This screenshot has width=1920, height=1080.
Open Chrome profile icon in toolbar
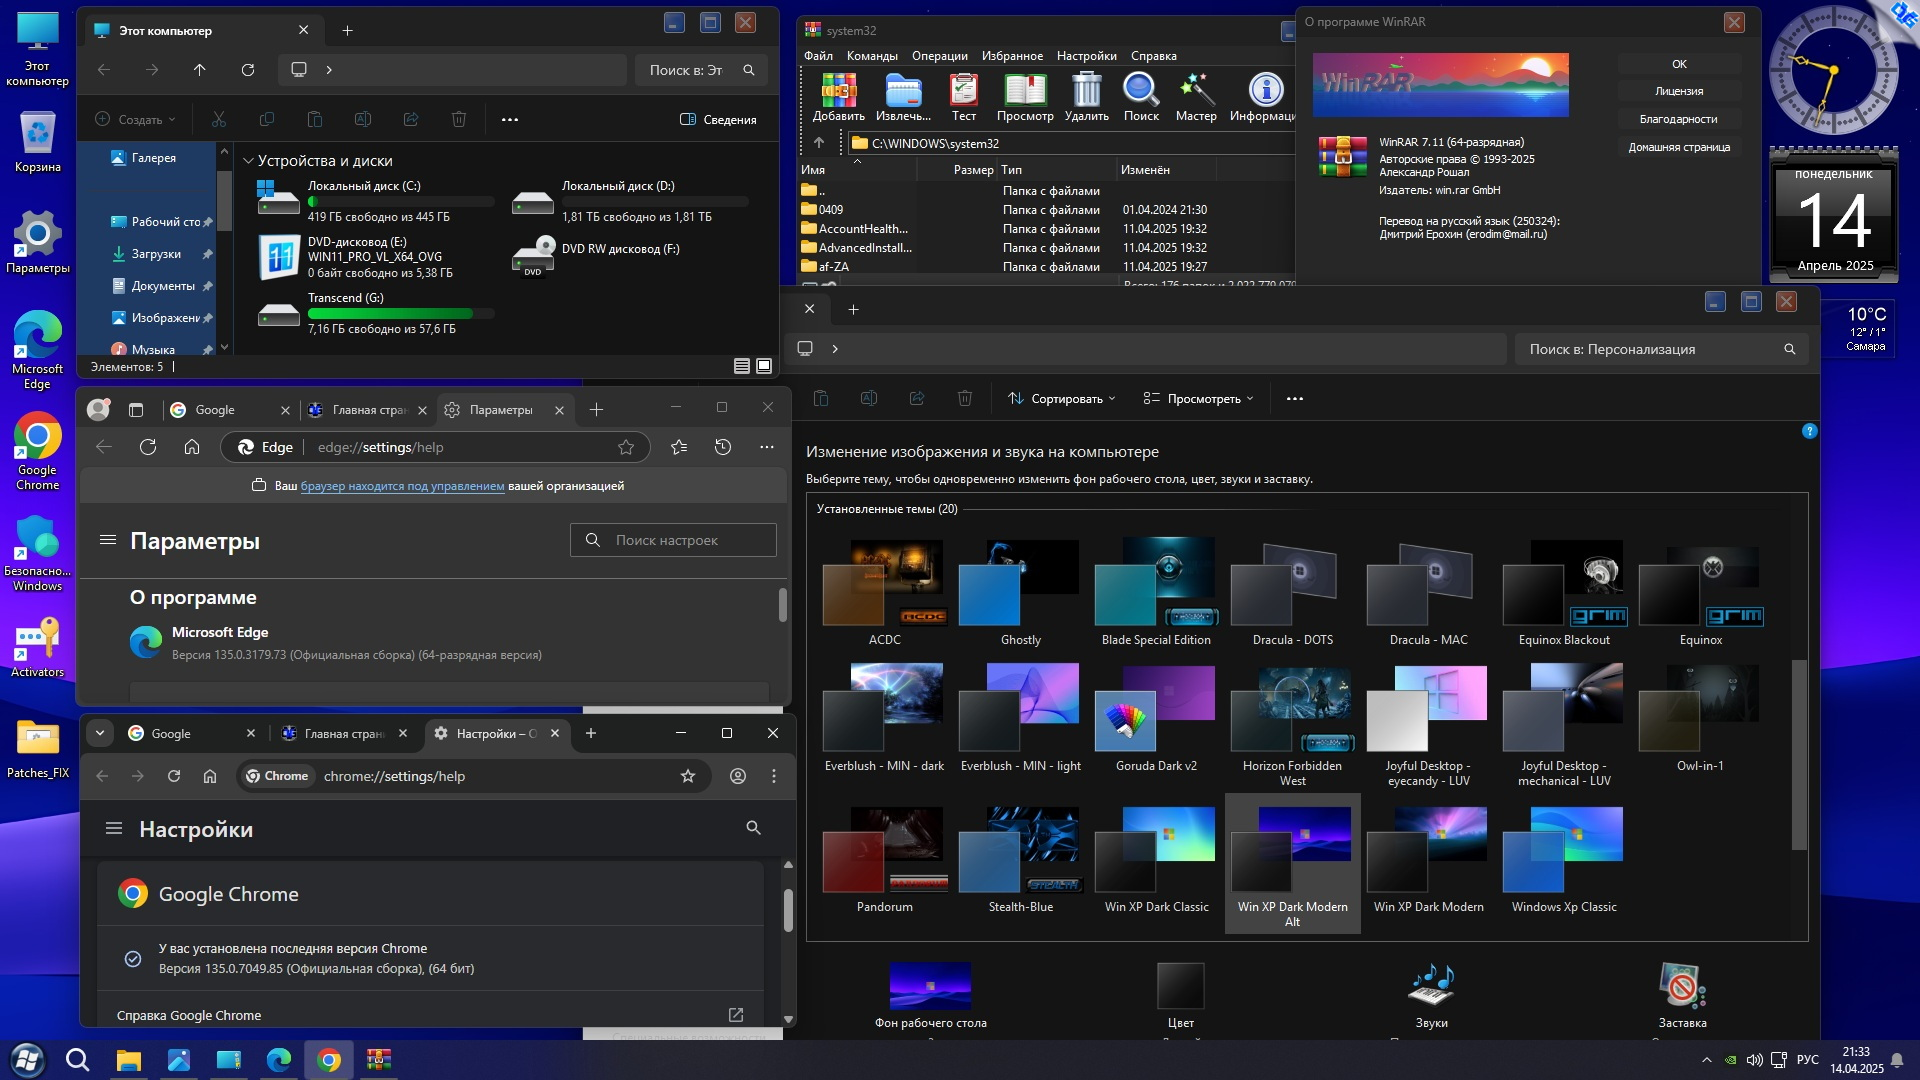click(738, 776)
